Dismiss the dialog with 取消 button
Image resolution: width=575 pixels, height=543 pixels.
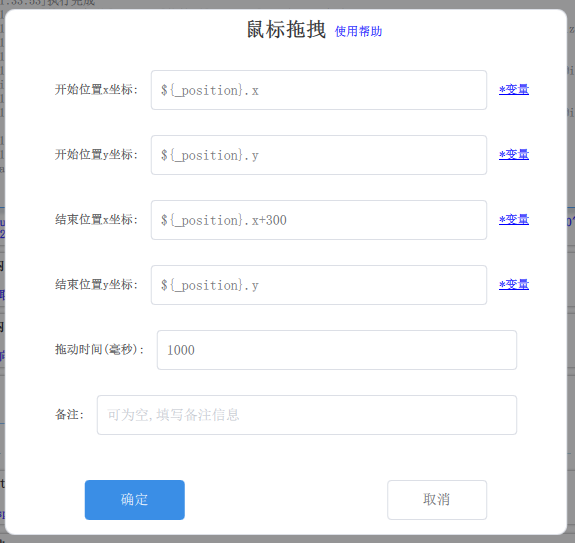(x=437, y=500)
